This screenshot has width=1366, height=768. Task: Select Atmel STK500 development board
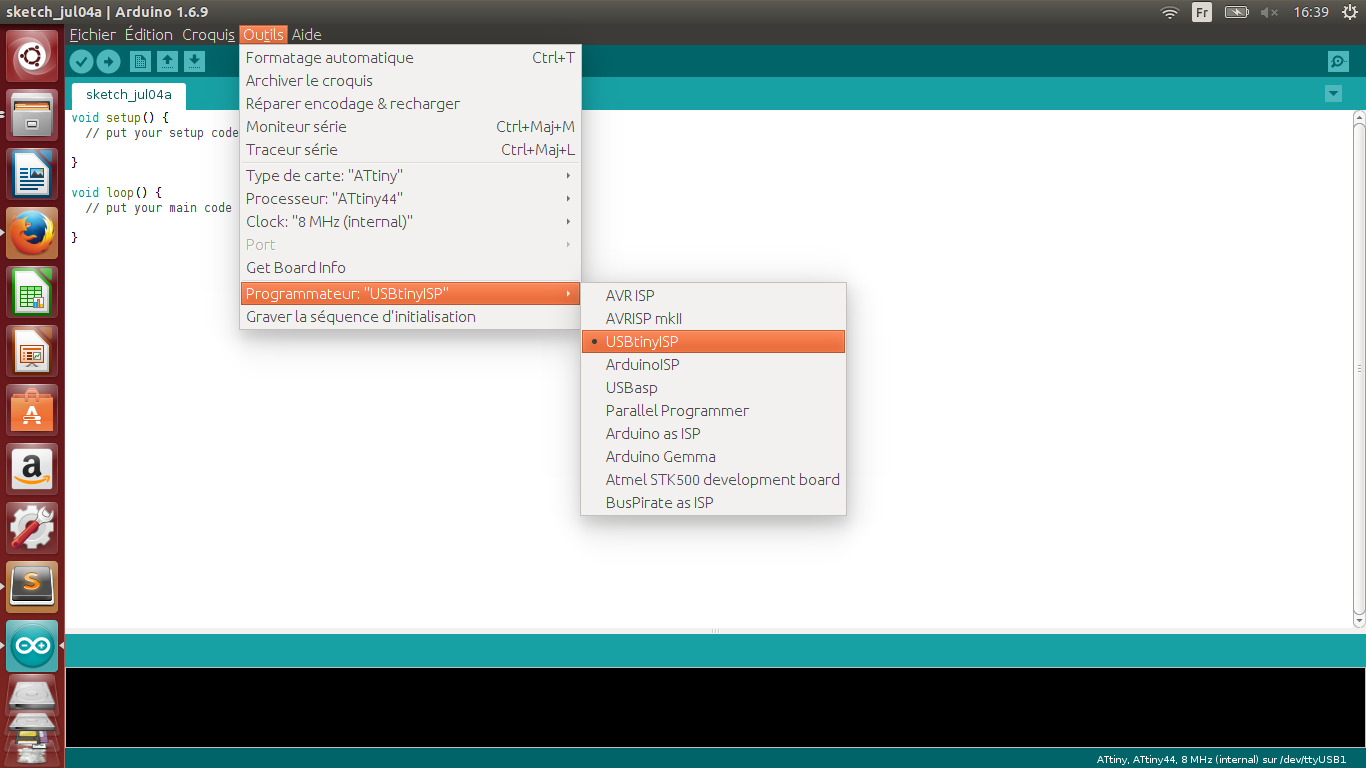pyautogui.click(x=714, y=480)
